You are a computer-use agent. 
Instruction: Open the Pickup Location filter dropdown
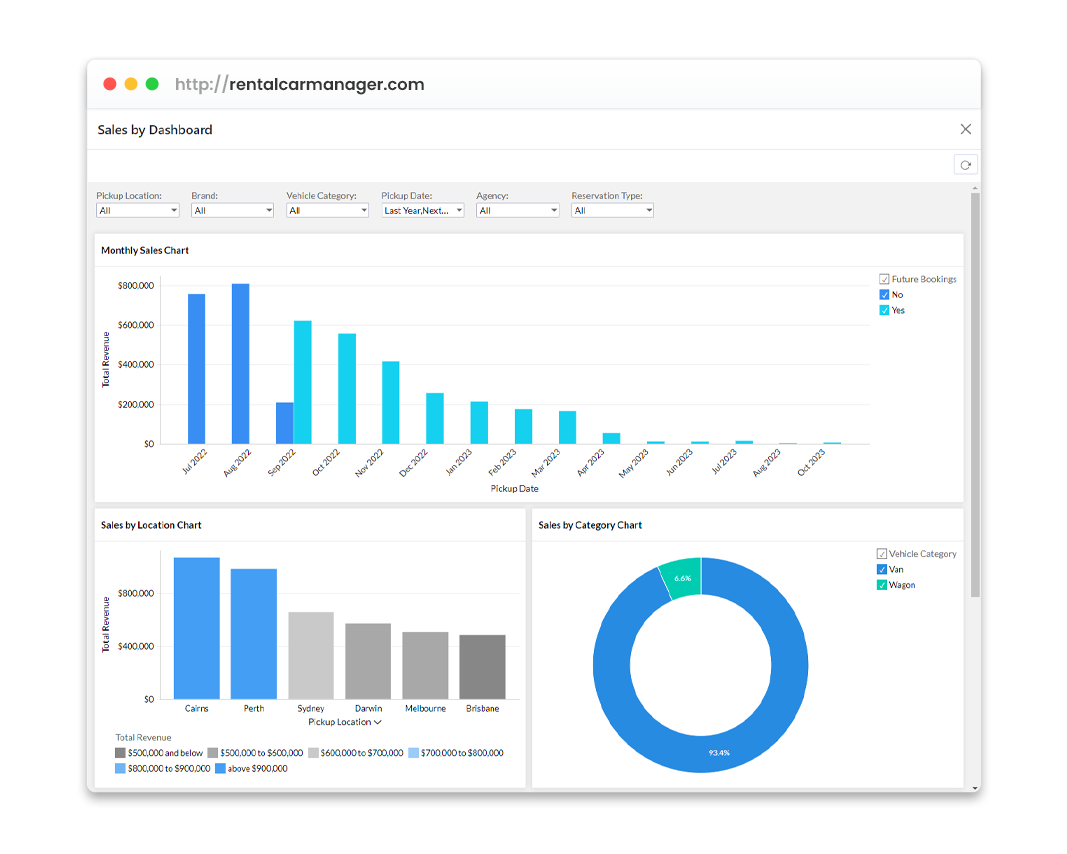coord(137,210)
